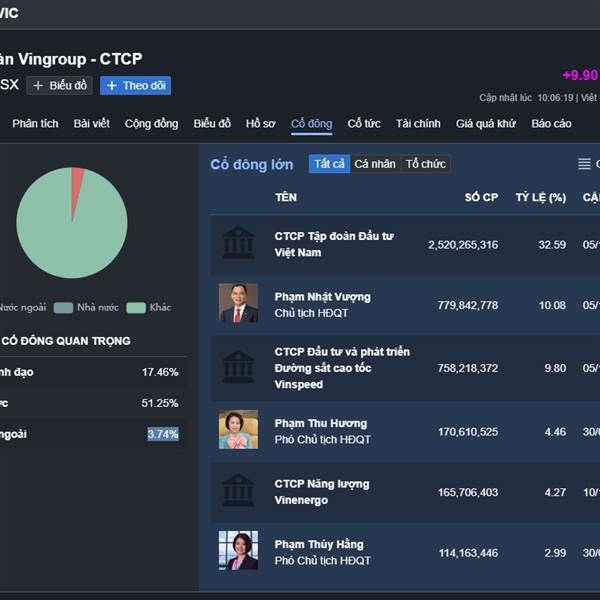Click the share count 779,842,778
The width and height of the screenshot is (600, 600).
coord(468,305)
